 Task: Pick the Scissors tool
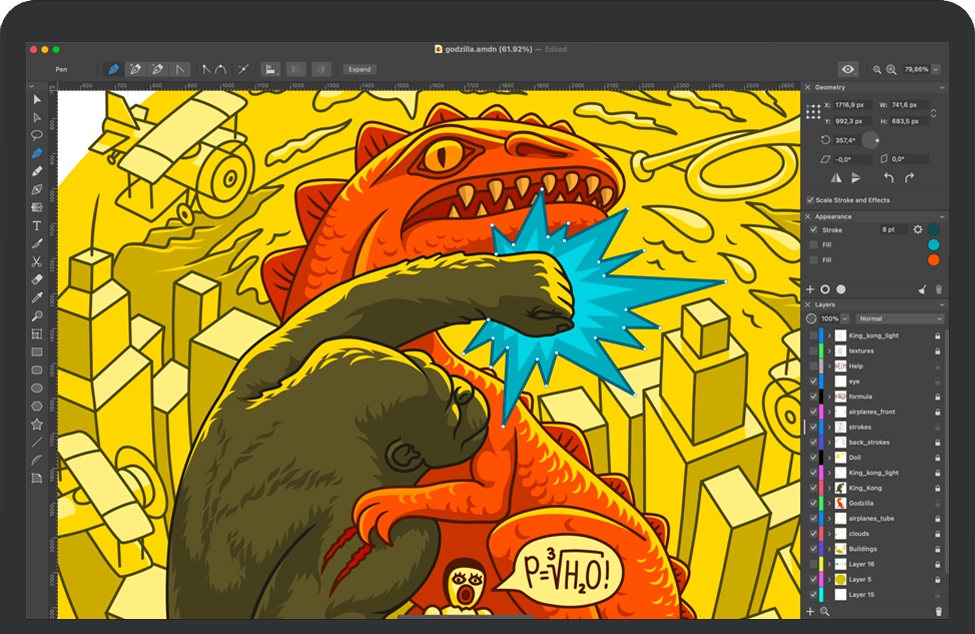(37, 261)
